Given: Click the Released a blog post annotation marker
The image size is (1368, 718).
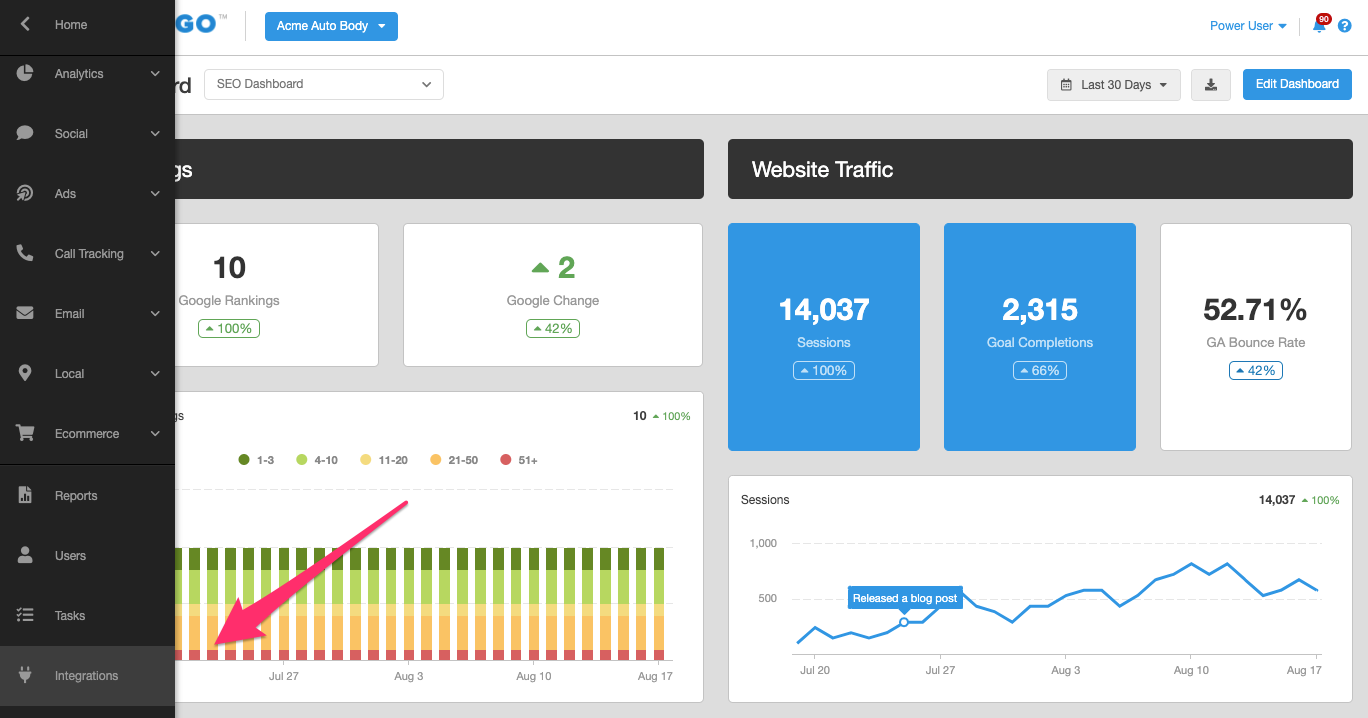Looking at the screenshot, I should tap(904, 622).
